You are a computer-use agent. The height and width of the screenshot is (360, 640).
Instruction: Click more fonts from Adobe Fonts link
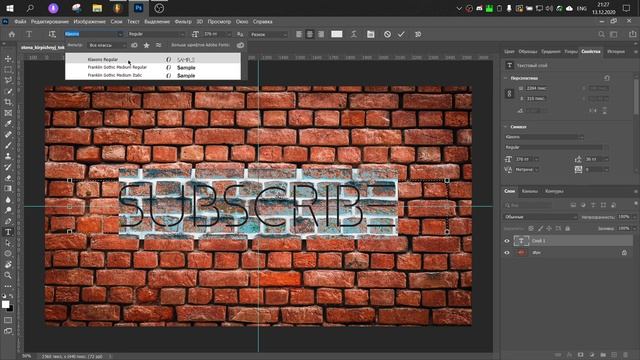coord(200,45)
